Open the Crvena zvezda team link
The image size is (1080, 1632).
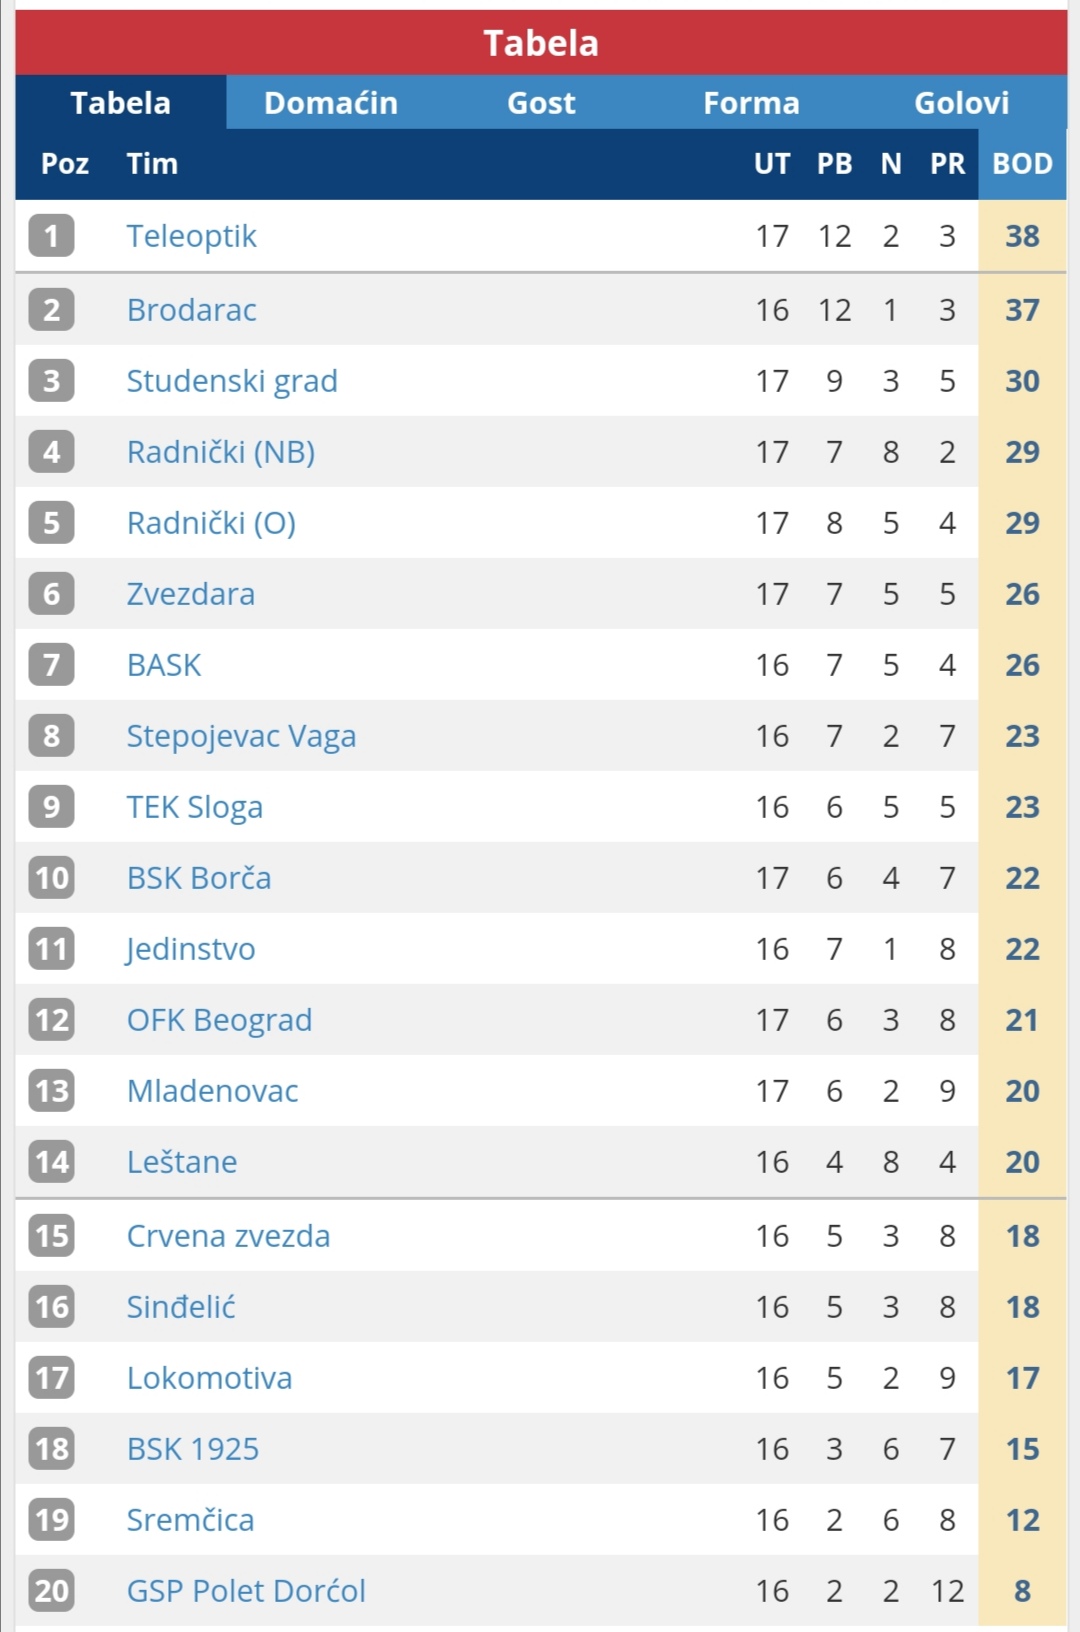pyautogui.click(x=228, y=1236)
